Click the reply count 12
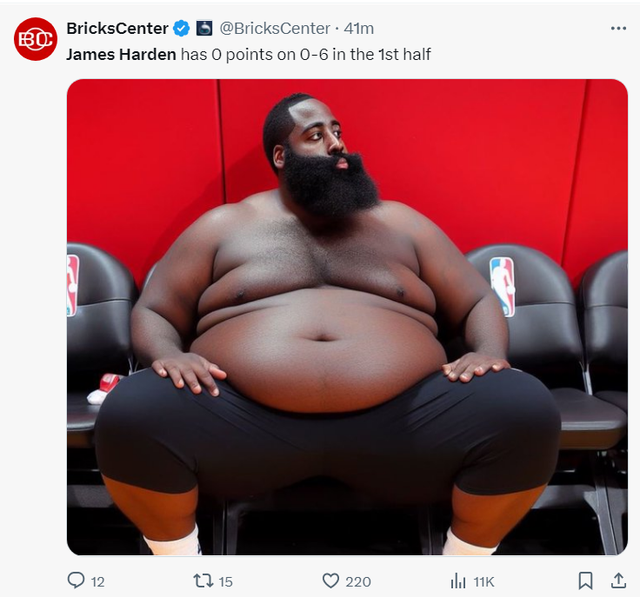The height and width of the screenshot is (597, 640). (98, 581)
